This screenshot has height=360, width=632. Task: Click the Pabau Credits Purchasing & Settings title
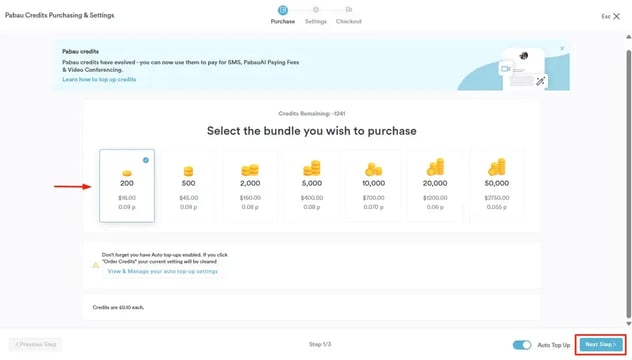pos(60,15)
